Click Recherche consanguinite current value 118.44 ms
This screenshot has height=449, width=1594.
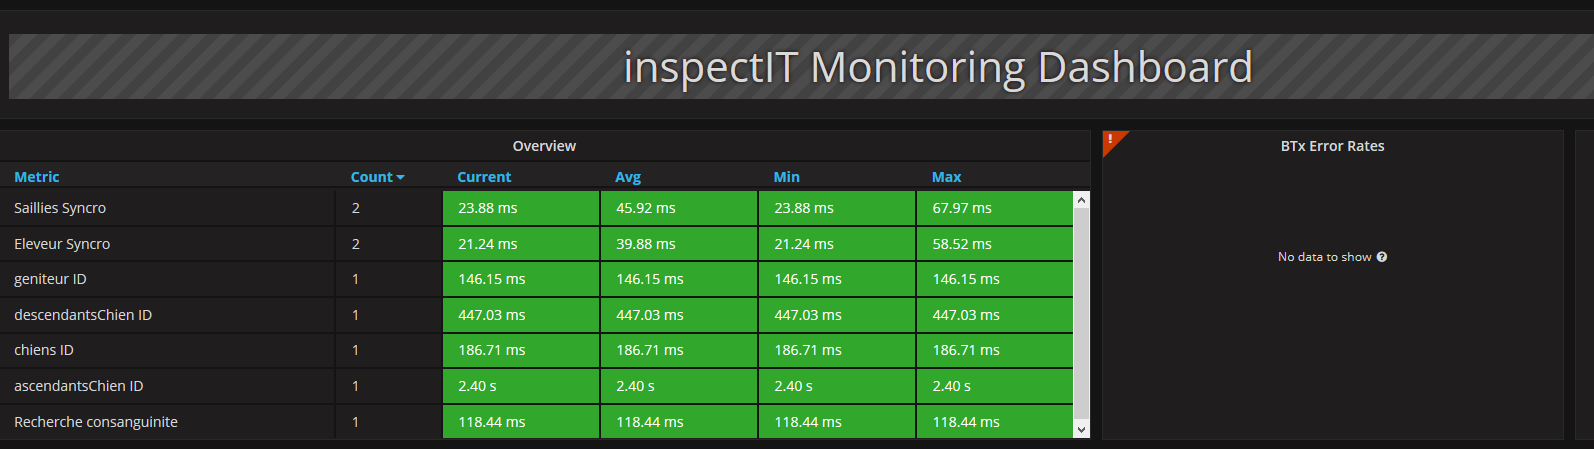[521, 422]
